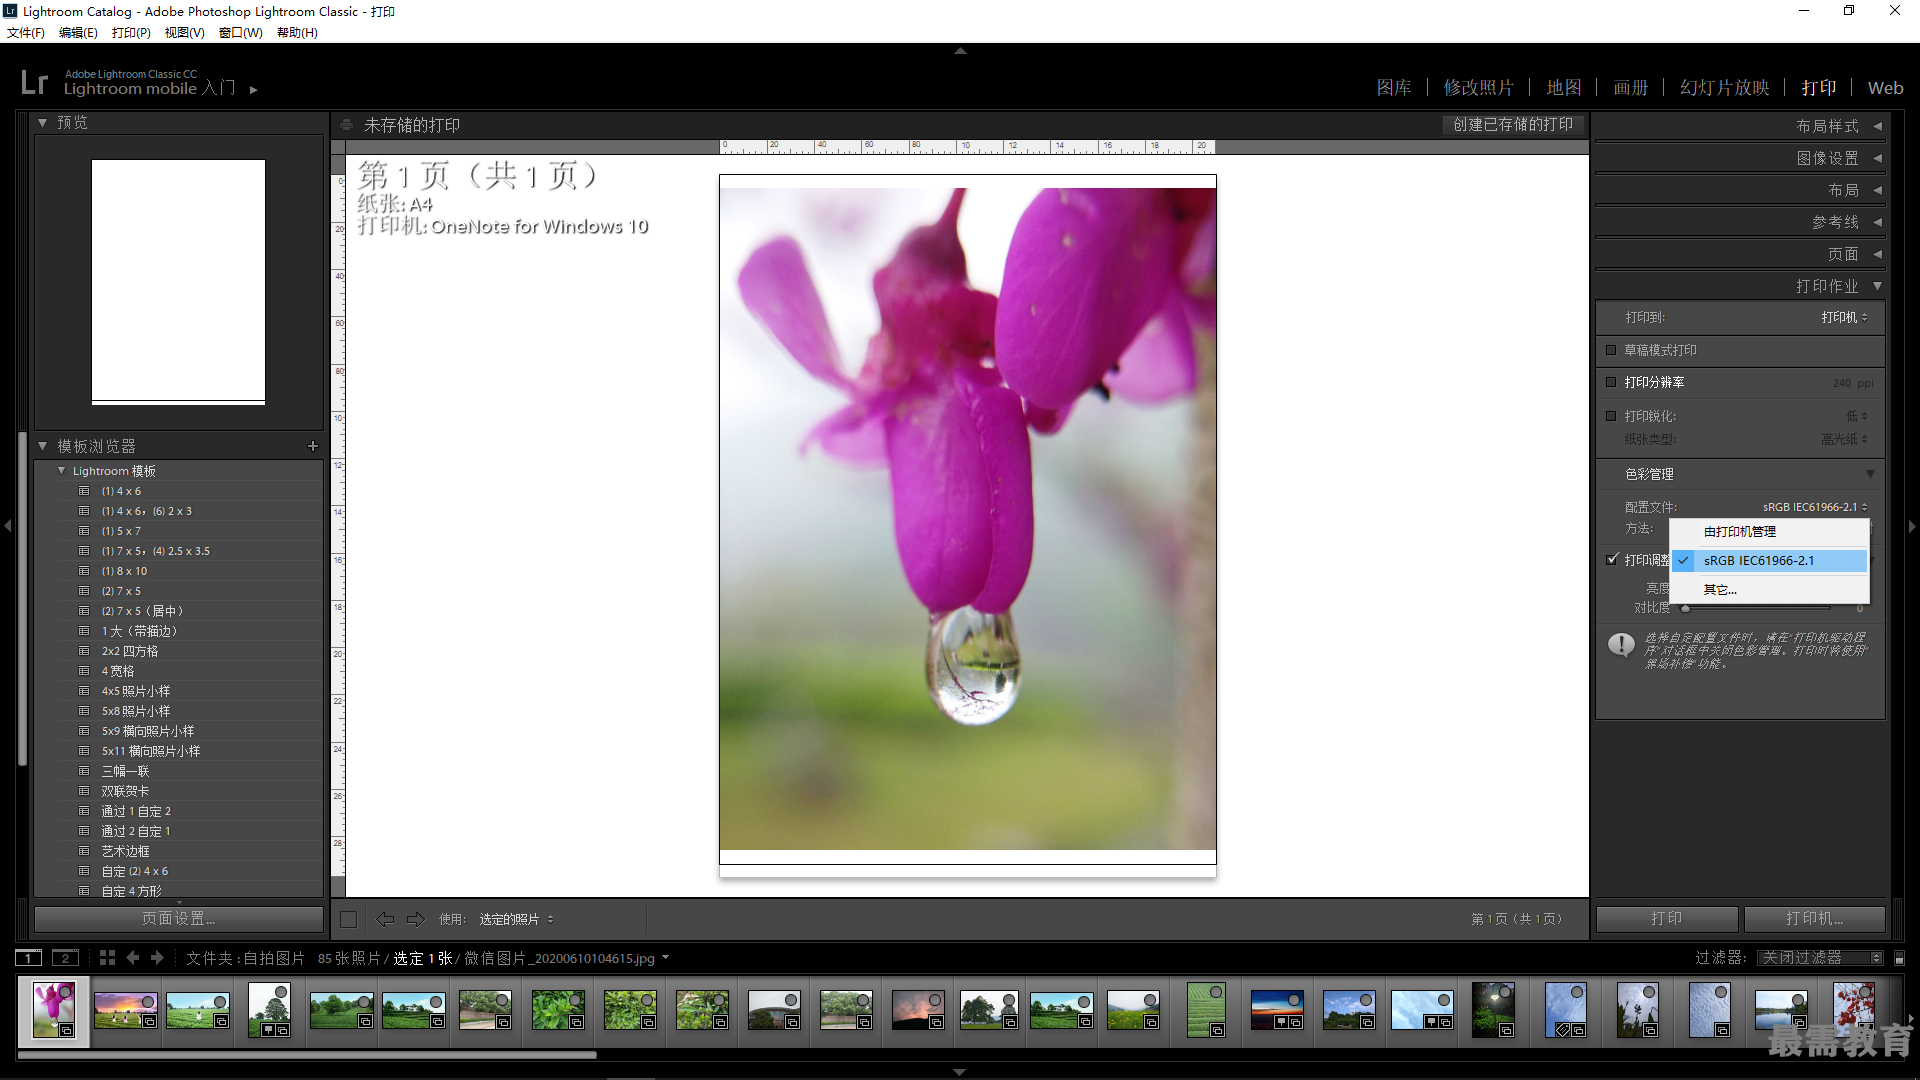Hide the filmstrip with the bottom arrow
This screenshot has width=1920, height=1080.
(960, 1072)
